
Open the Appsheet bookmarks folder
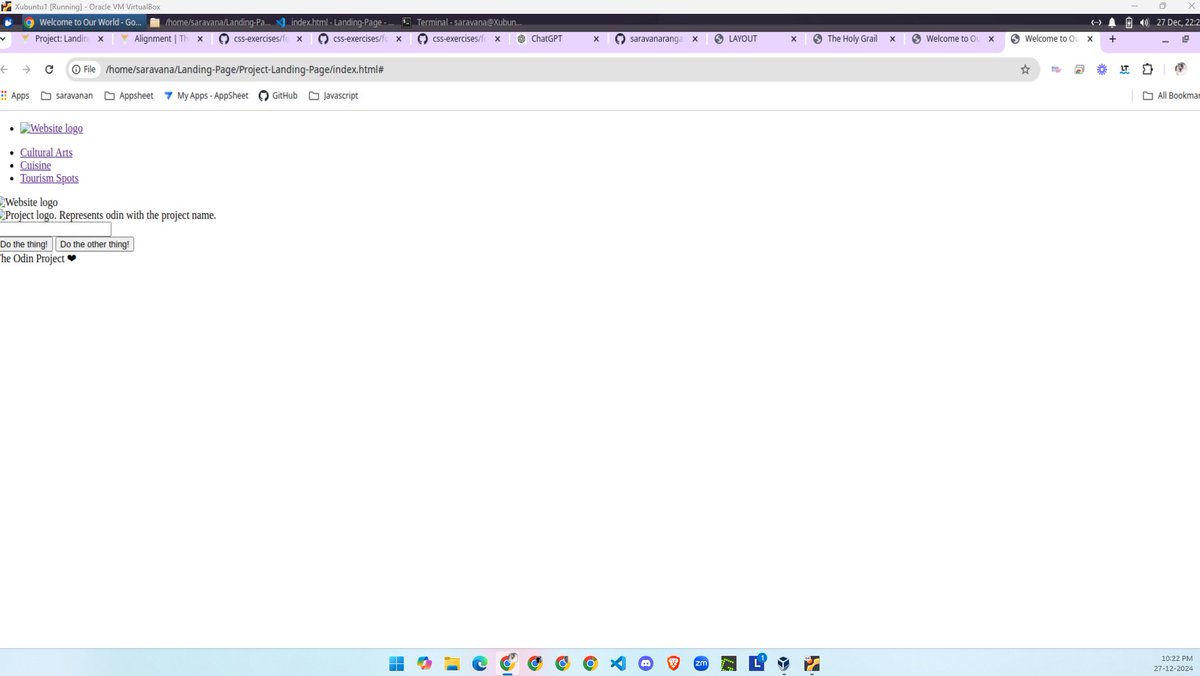[129, 96]
